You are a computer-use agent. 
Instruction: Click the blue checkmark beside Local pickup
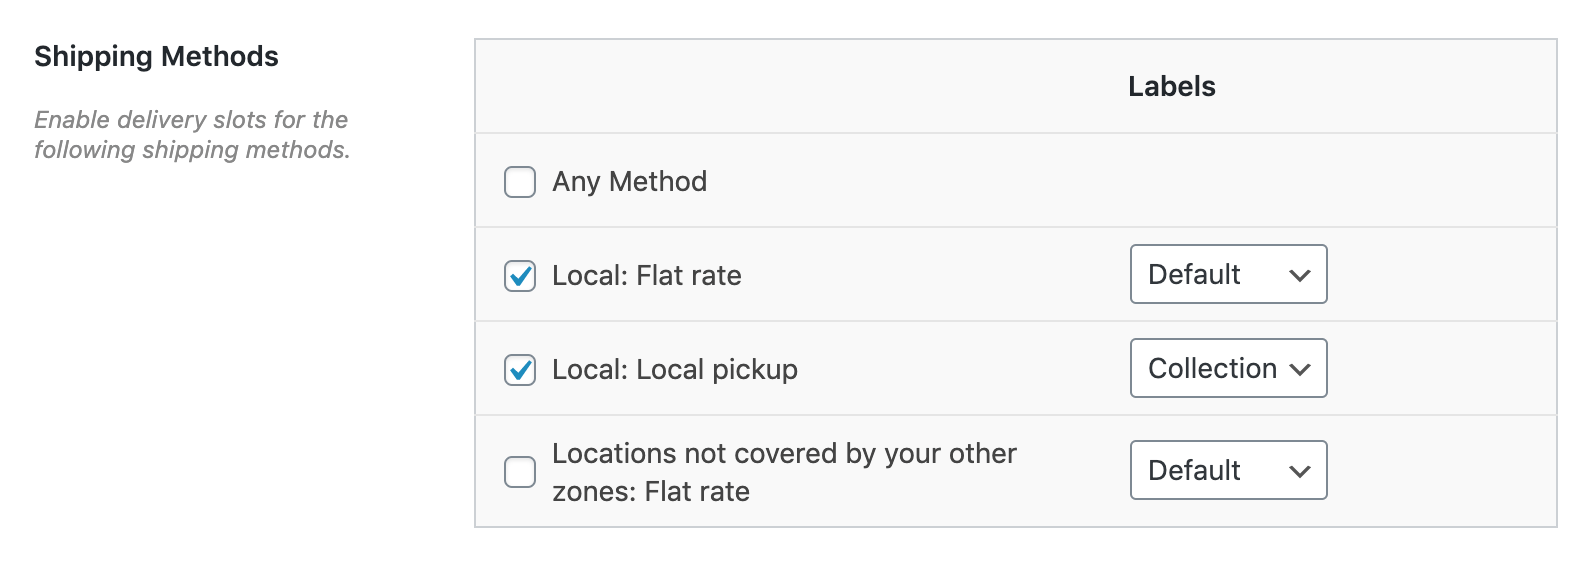[520, 370]
